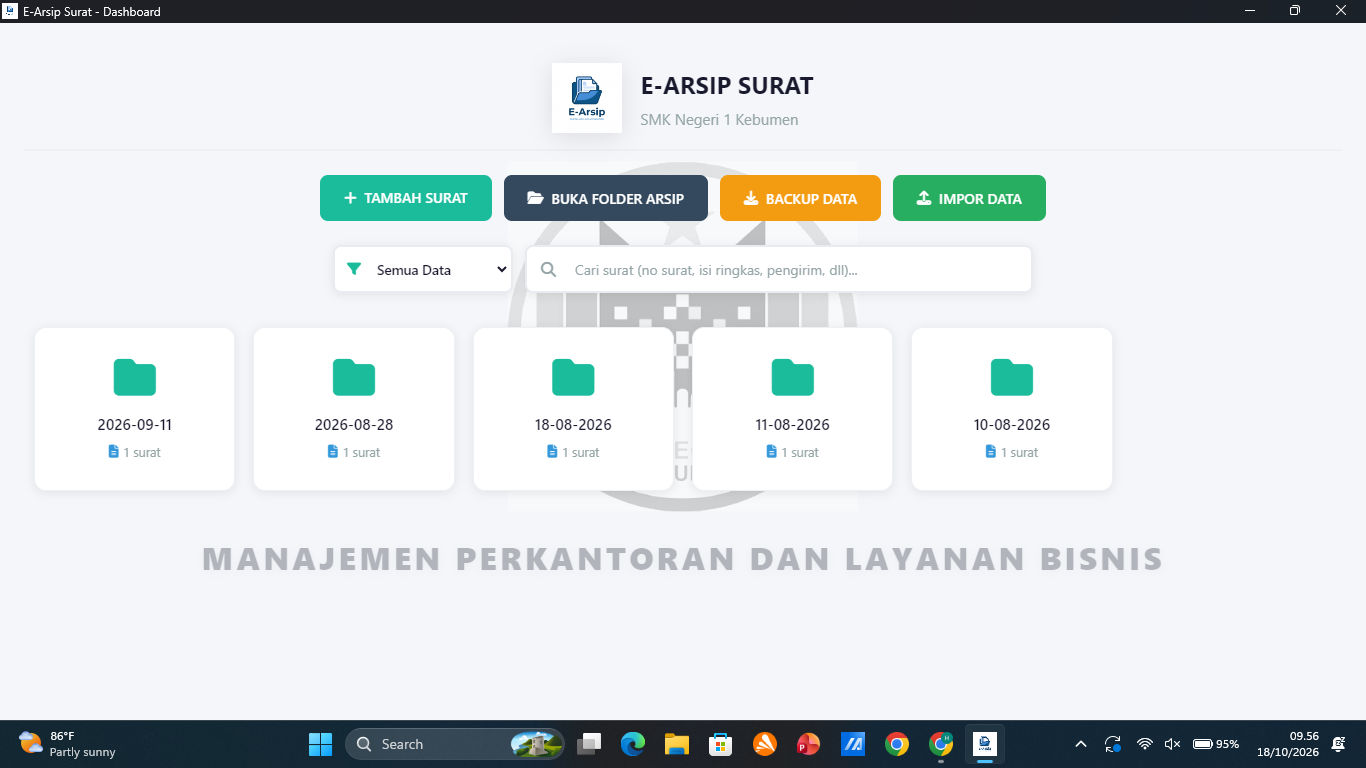Click the SMK Negeri 1 Kebumen subtitle
Viewport: 1366px width, 768px height.
point(719,120)
